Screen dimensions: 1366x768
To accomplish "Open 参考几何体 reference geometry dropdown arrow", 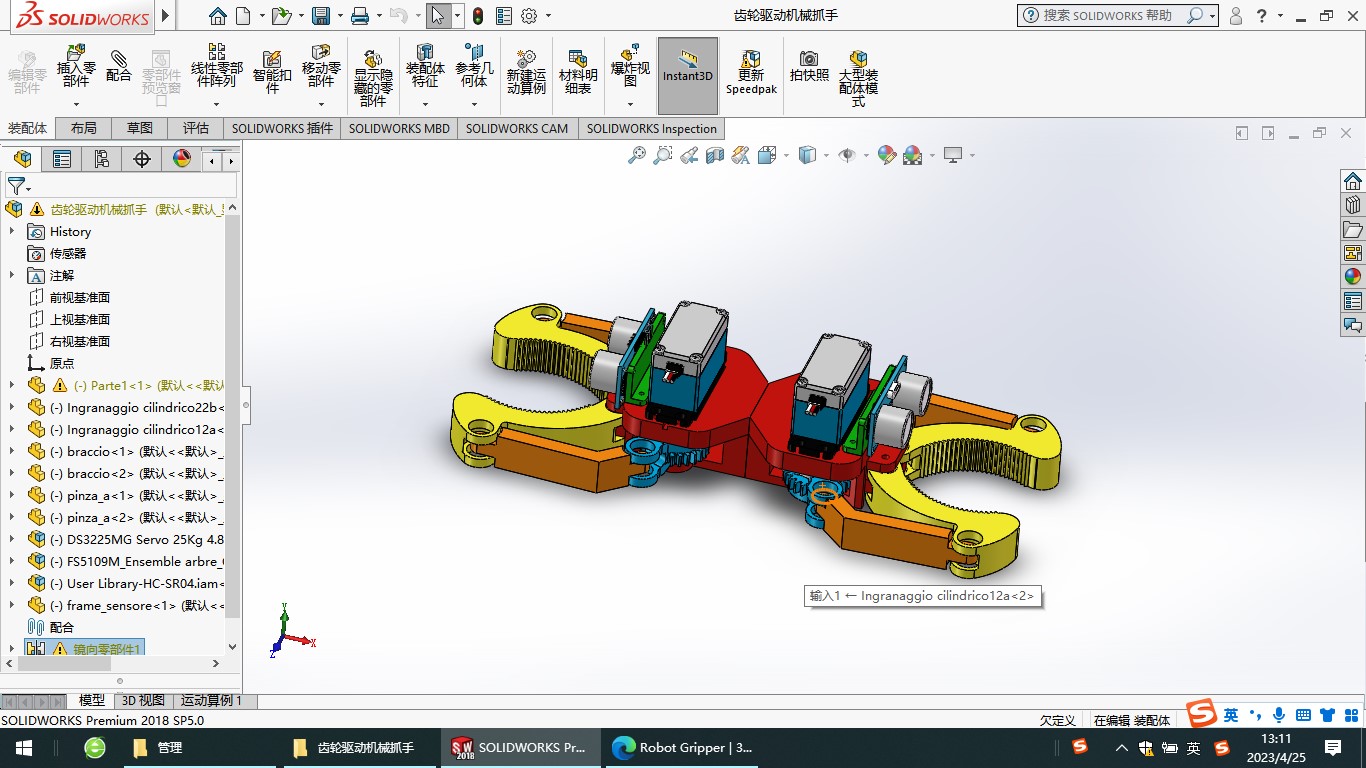I will [474, 104].
